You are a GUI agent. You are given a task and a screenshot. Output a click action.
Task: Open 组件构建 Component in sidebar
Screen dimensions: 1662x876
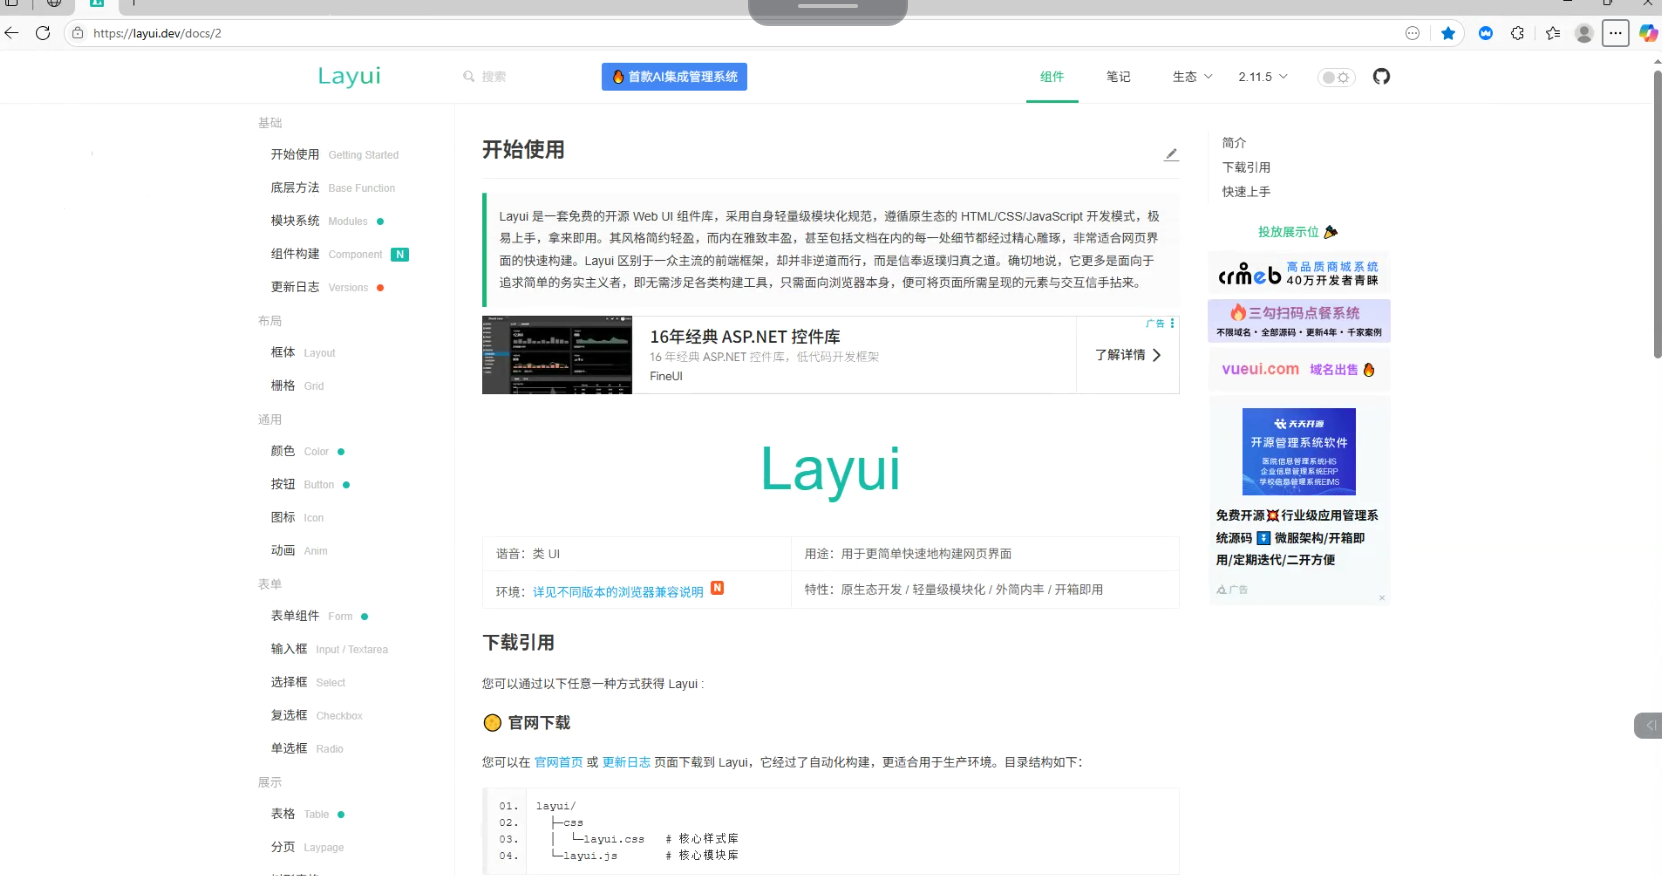[x=339, y=254]
